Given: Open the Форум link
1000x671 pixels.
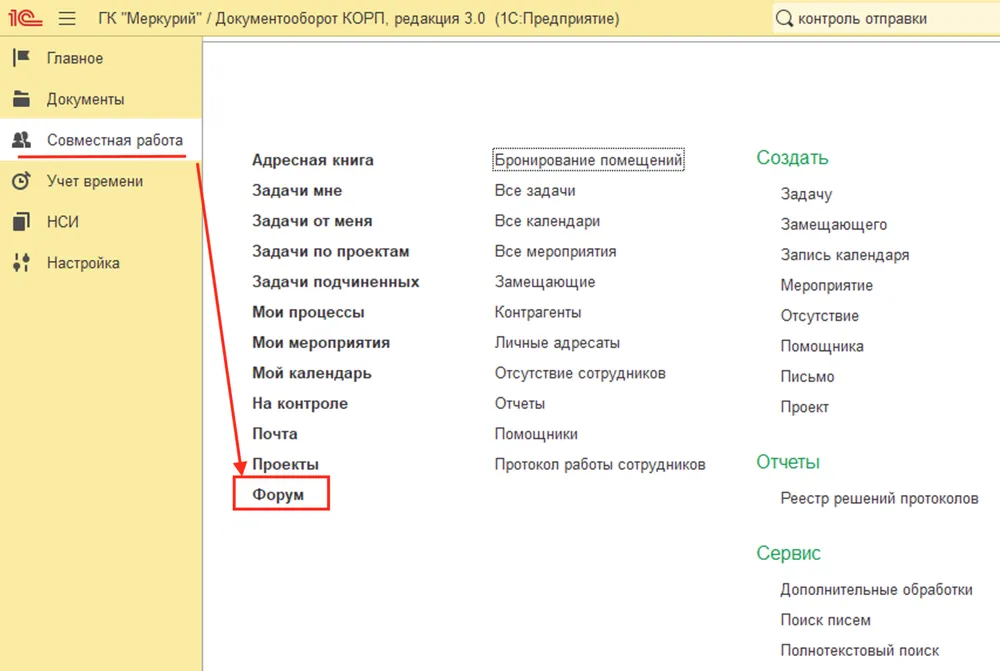Looking at the screenshot, I should click(x=277, y=495).
